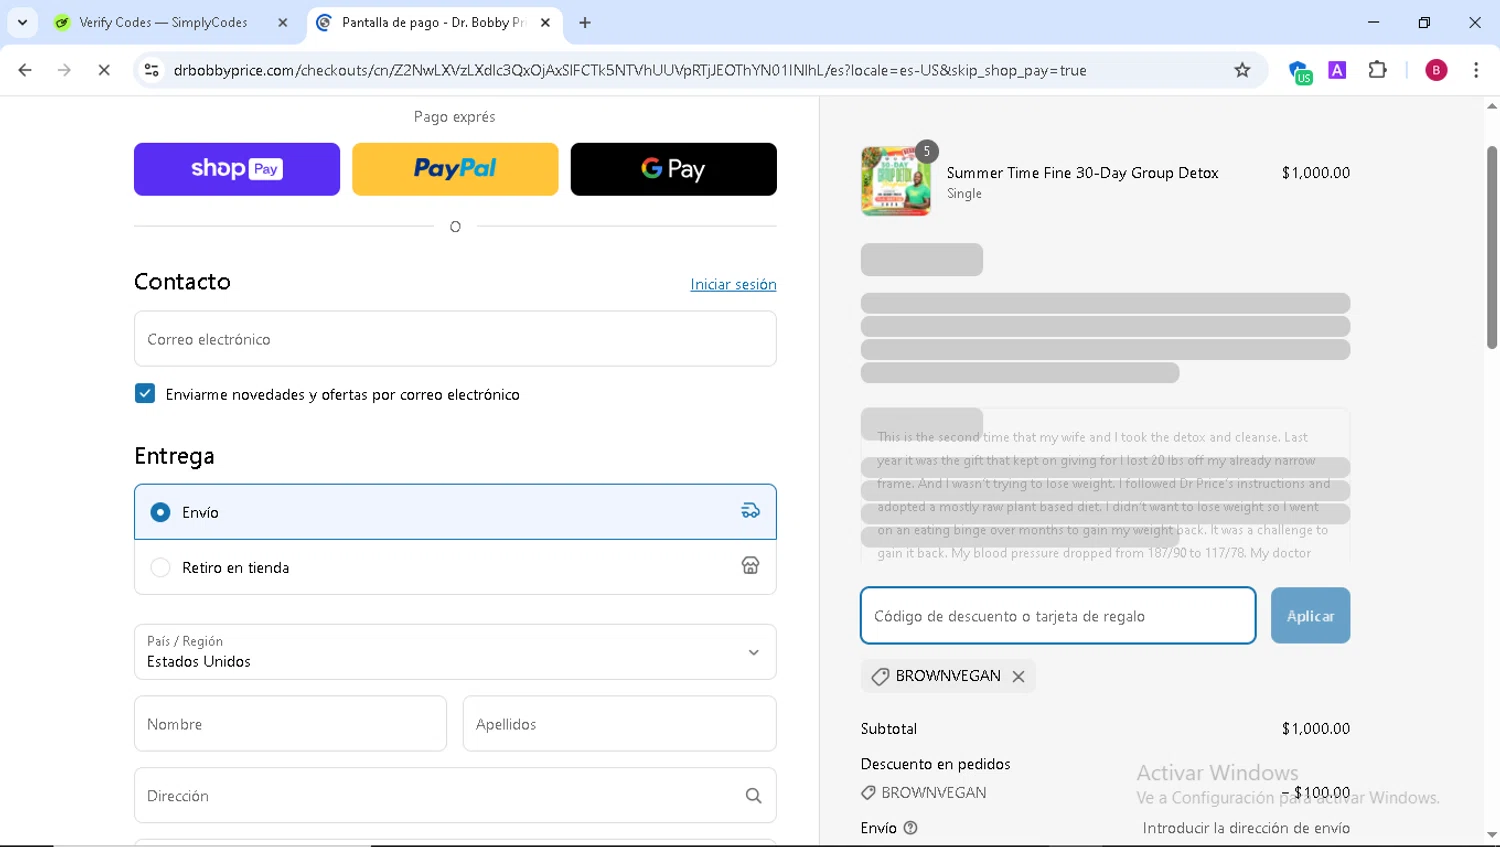Image resolution: width=1500 pixels, height=847 pixels.
Task: Stop loading the page
Action: tap(104, 70)
